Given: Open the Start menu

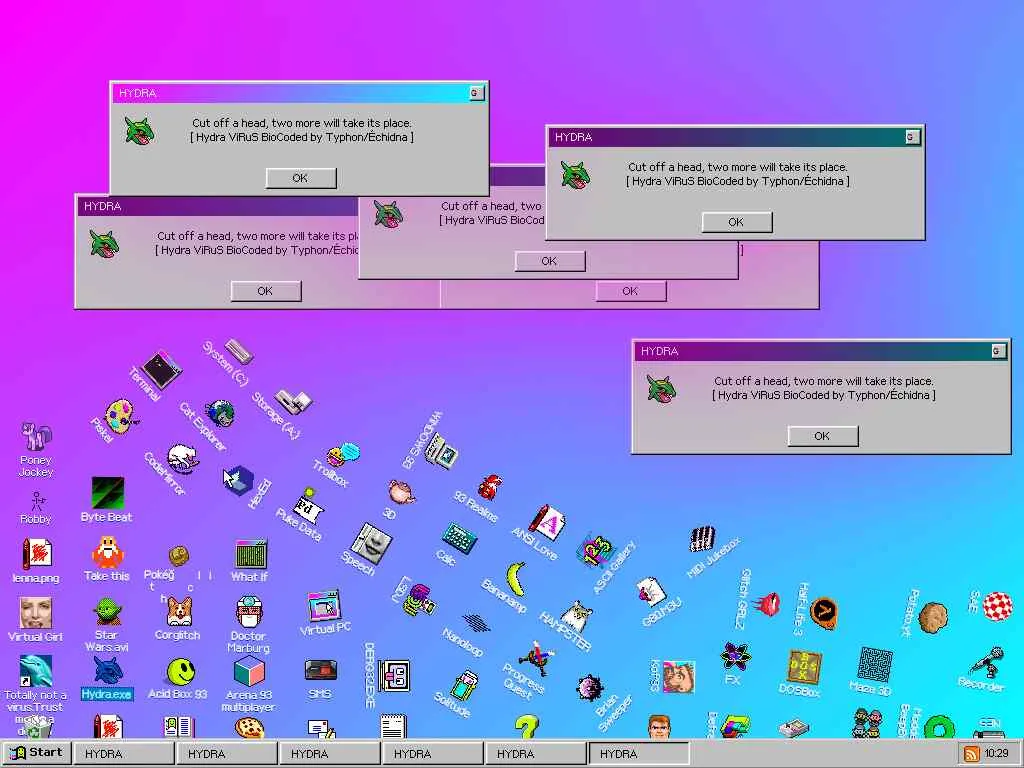Looking at the screenshot, I should click(37, 753).
